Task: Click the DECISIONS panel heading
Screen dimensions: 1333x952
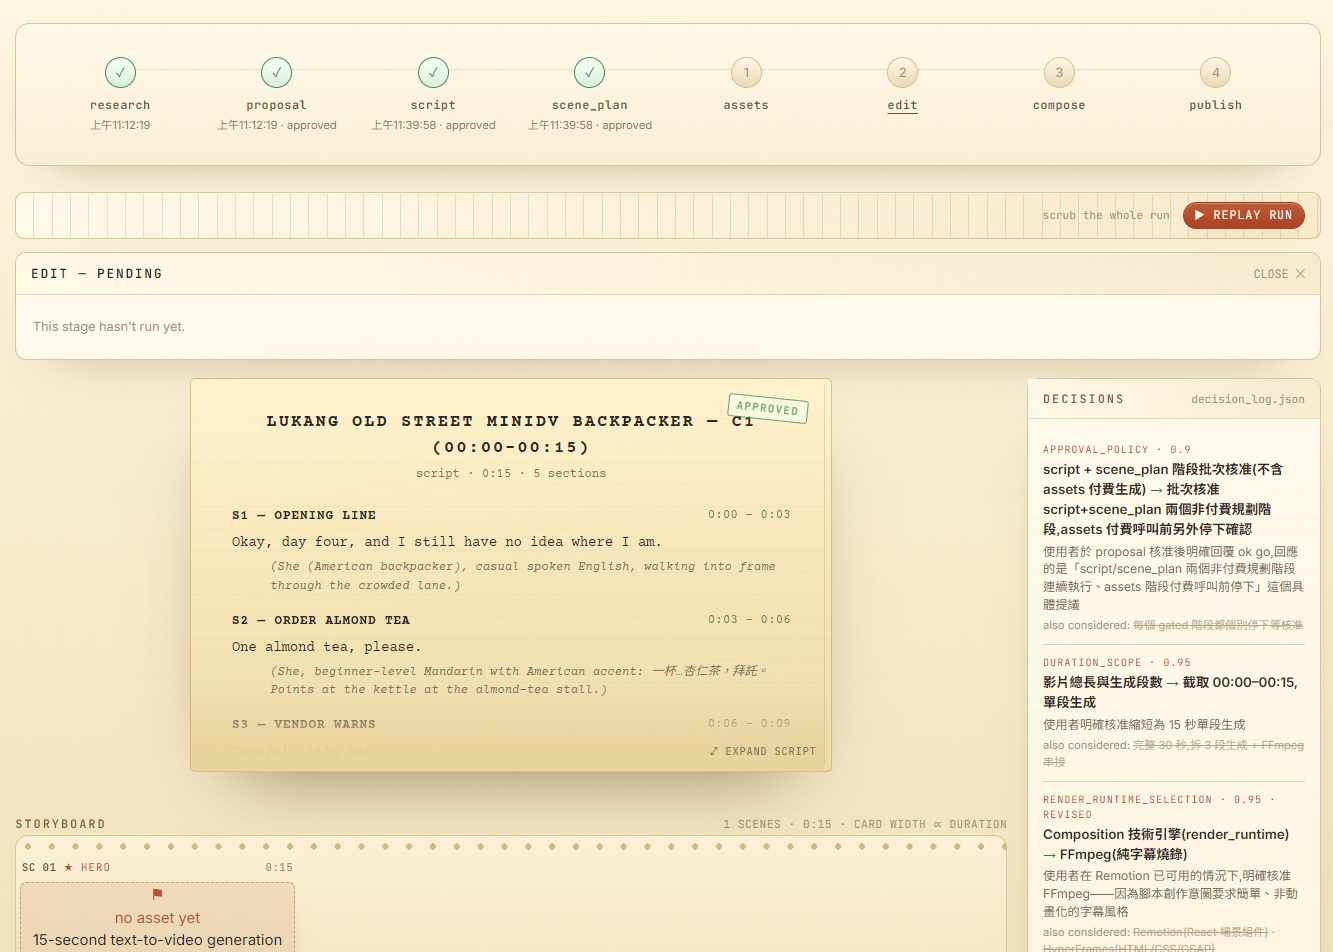Action: coord(1084,399)
